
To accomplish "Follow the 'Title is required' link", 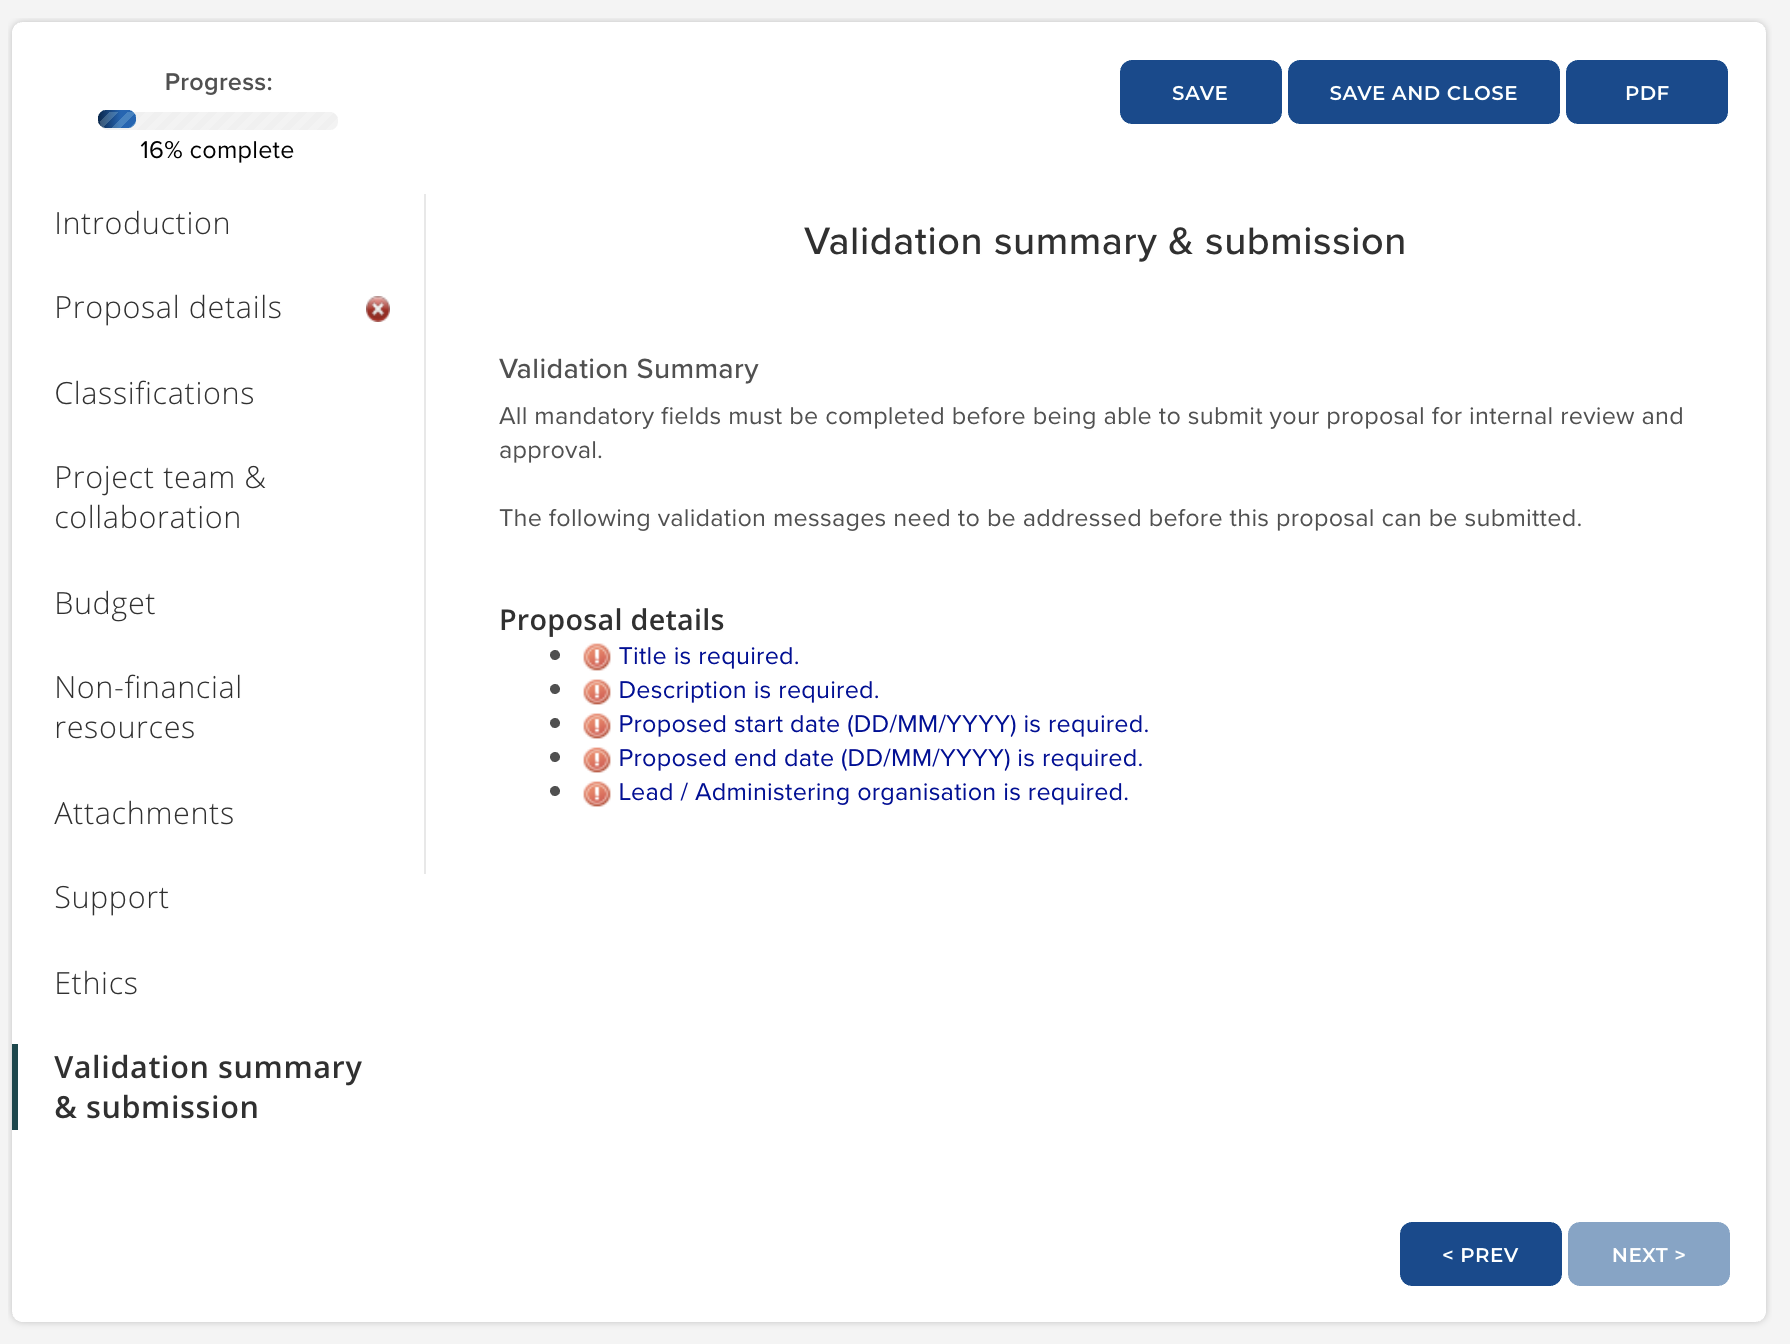I will (x=708, y=657).
